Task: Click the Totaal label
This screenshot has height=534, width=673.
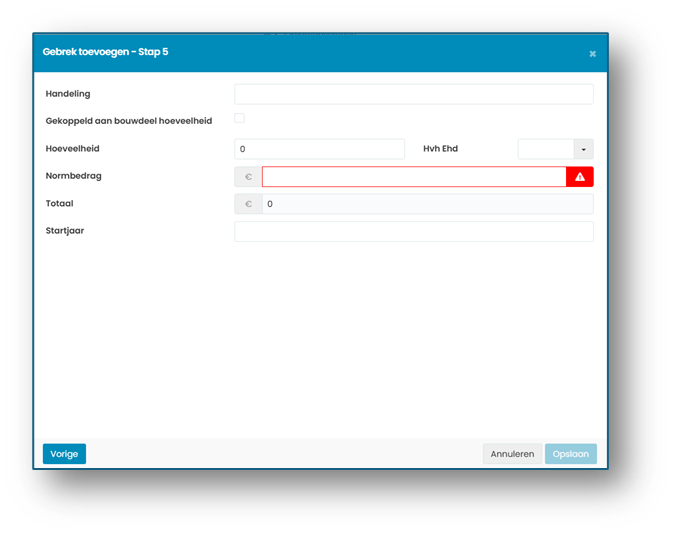Action: (59, 203)
